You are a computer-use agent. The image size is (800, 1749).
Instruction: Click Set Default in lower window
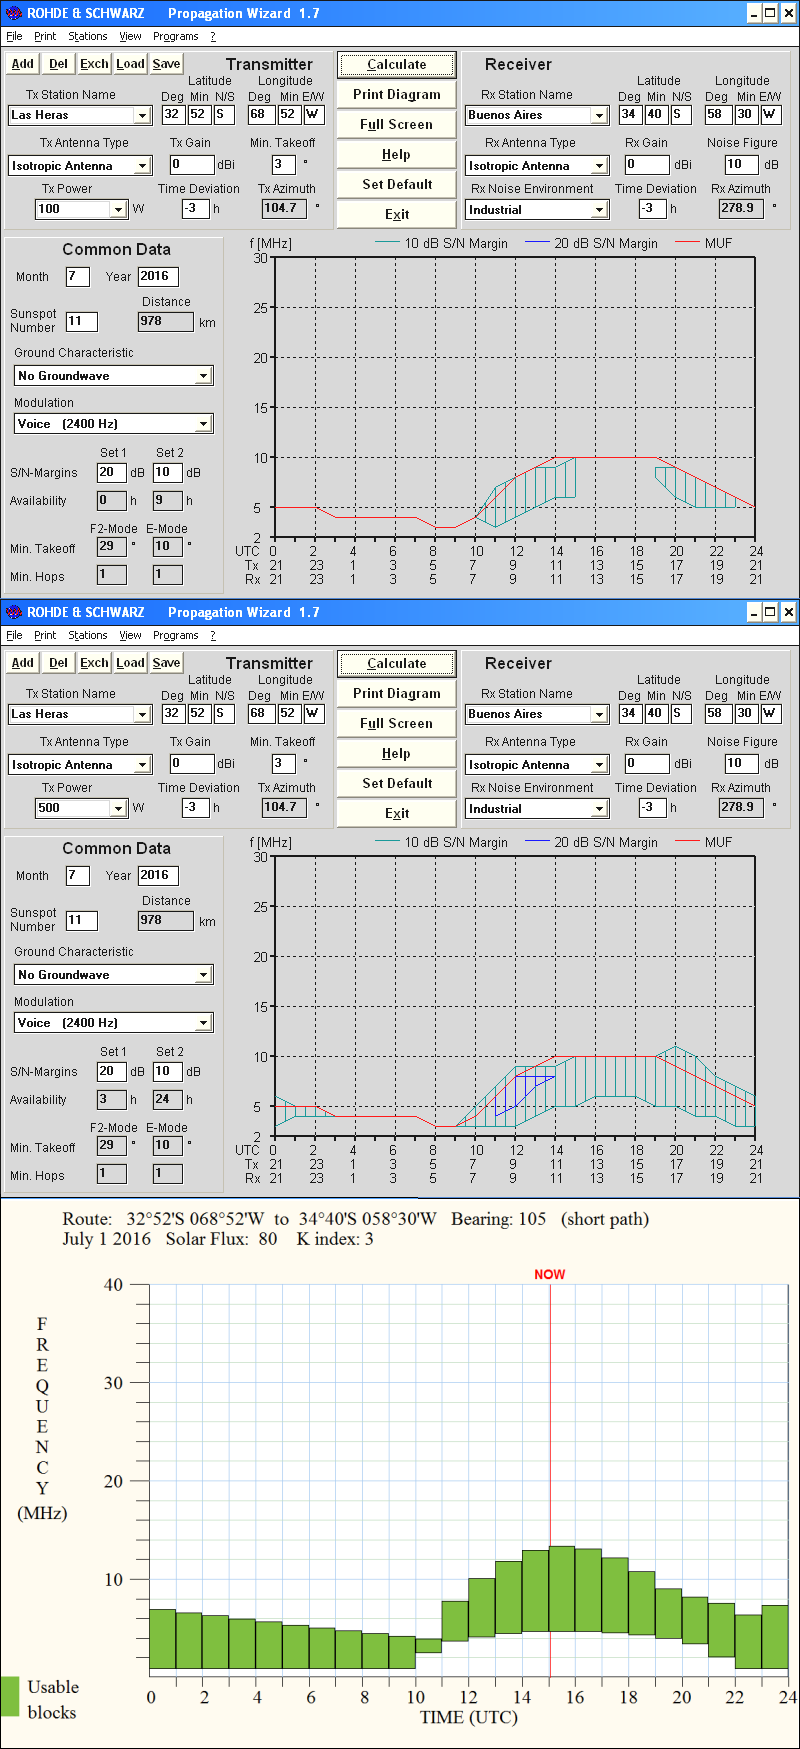(396, 783)
